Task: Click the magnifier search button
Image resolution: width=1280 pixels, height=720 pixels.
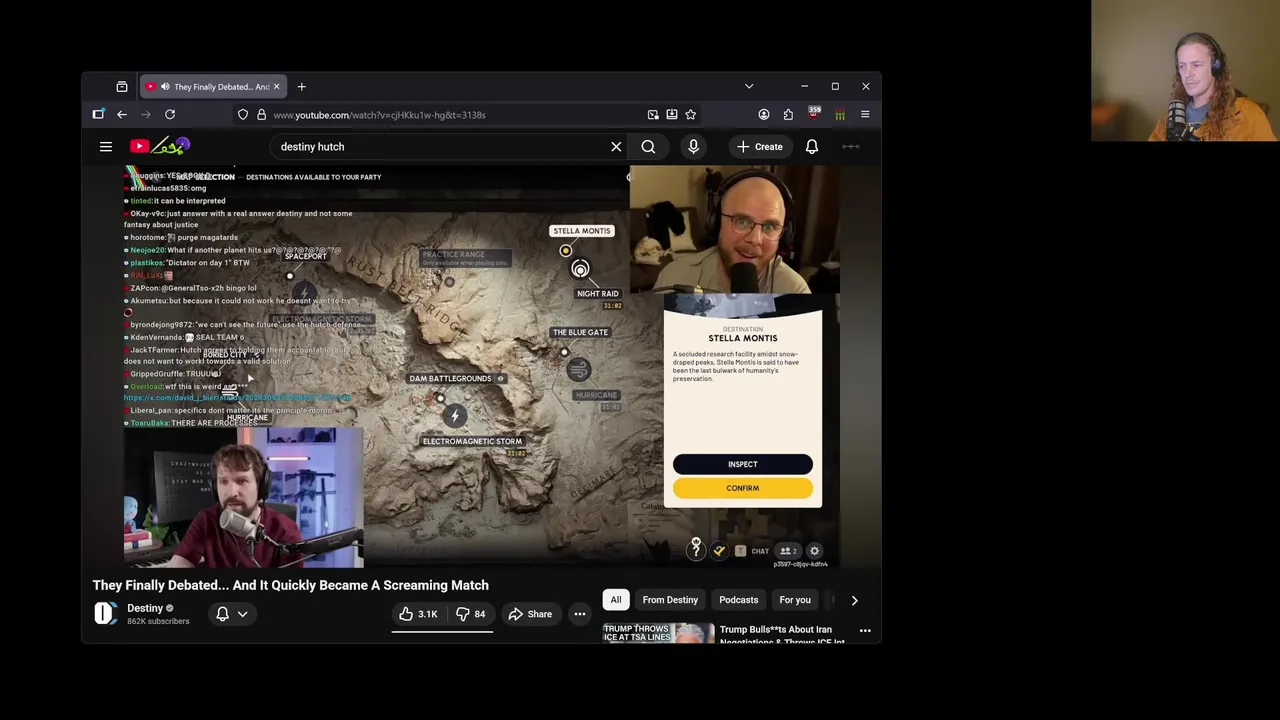Action: point(648,147)
